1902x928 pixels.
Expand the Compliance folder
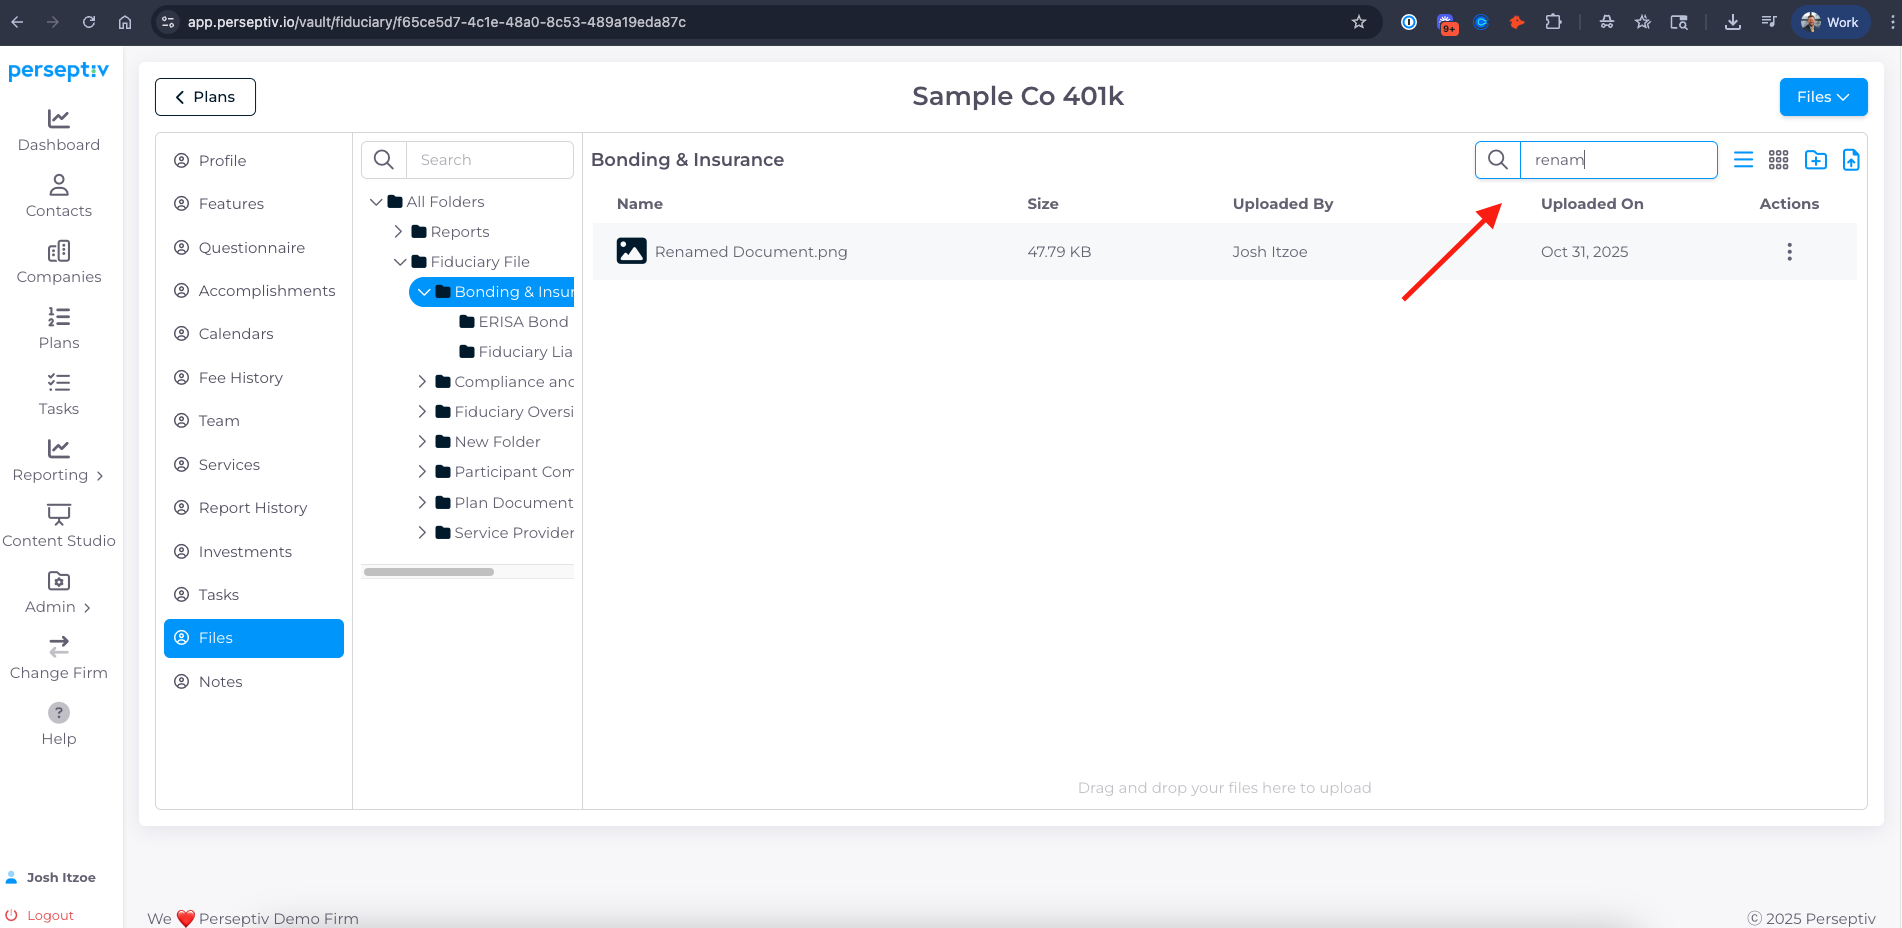pos(422,382)
